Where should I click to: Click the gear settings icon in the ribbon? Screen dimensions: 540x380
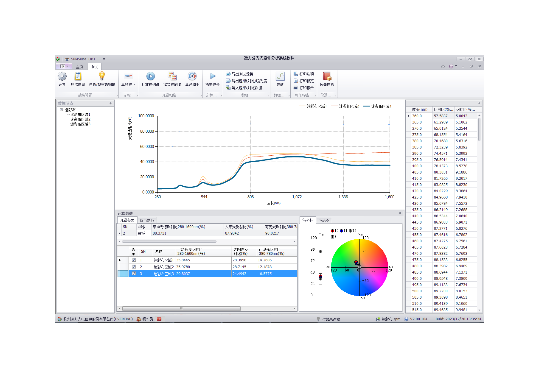tap(62, 77)
